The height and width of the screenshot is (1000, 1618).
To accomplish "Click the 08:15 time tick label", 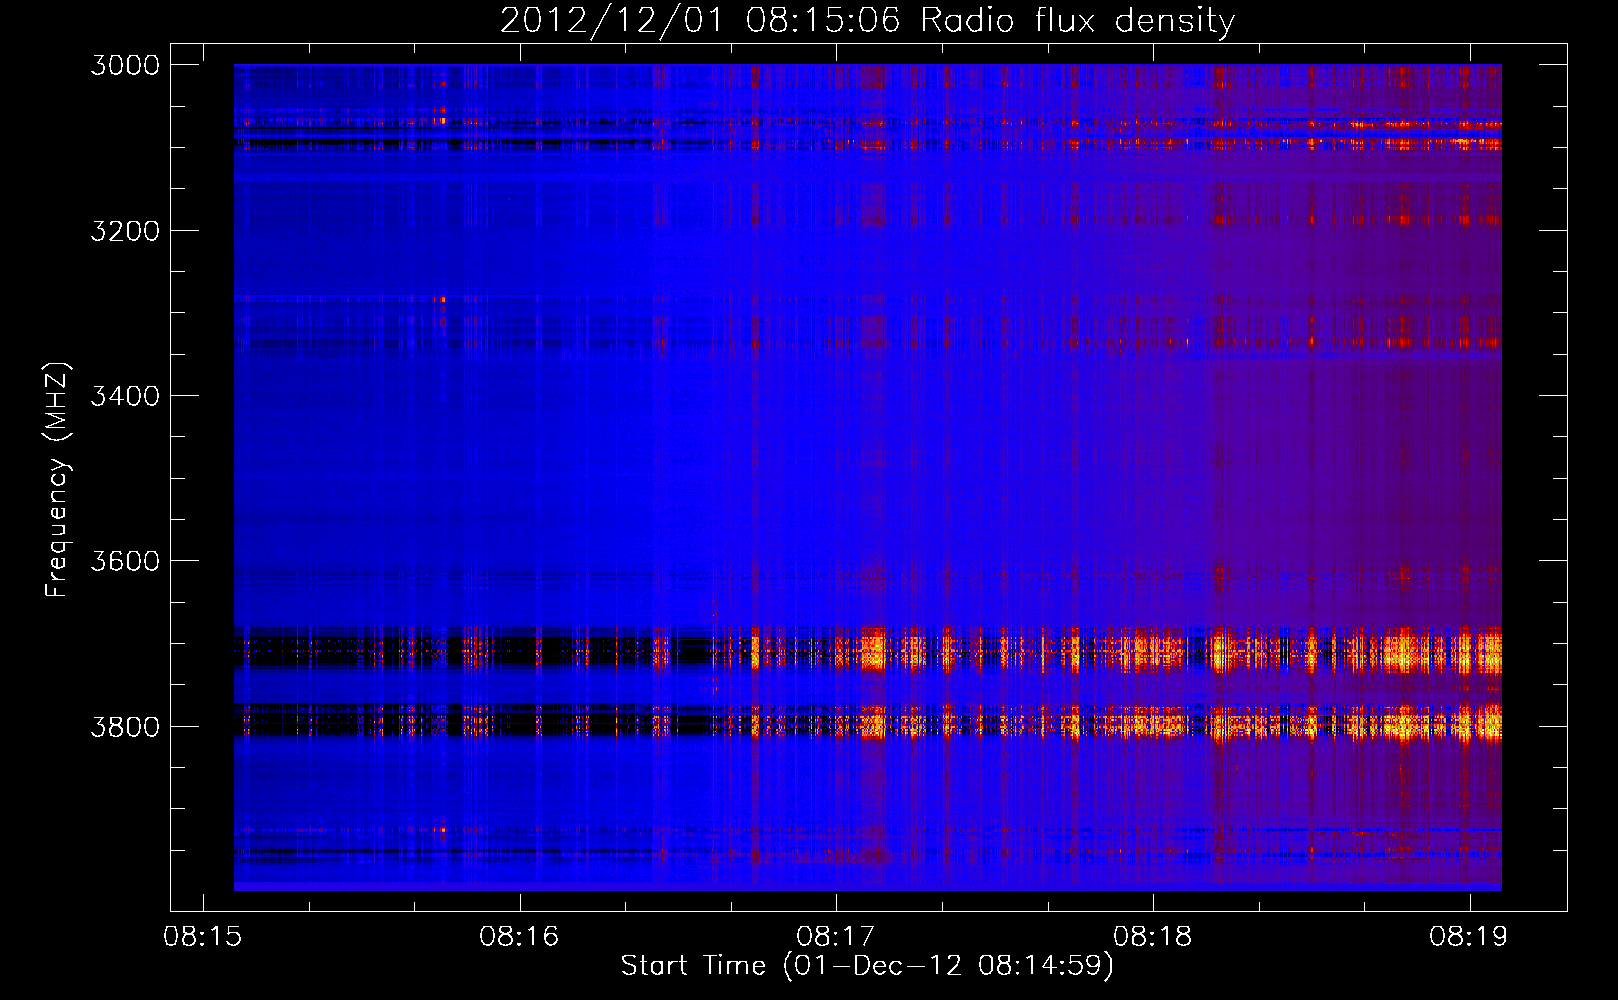I will coord(203,936).
